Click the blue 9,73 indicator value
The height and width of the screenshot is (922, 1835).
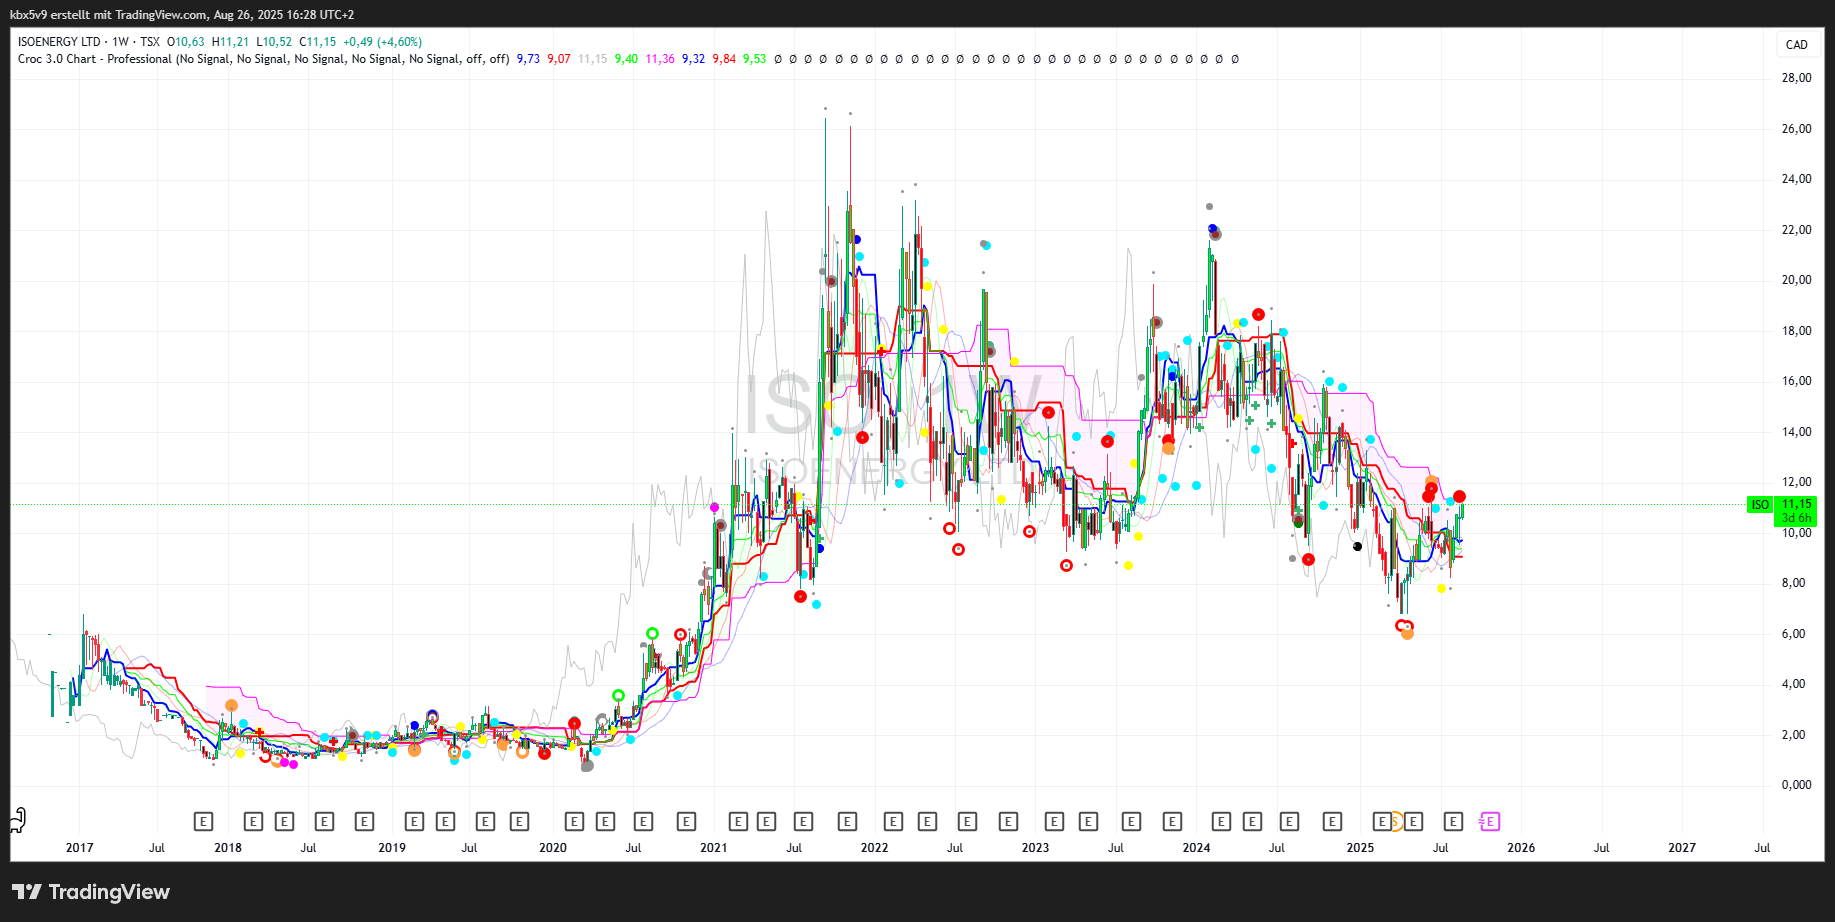click(528, 59)
